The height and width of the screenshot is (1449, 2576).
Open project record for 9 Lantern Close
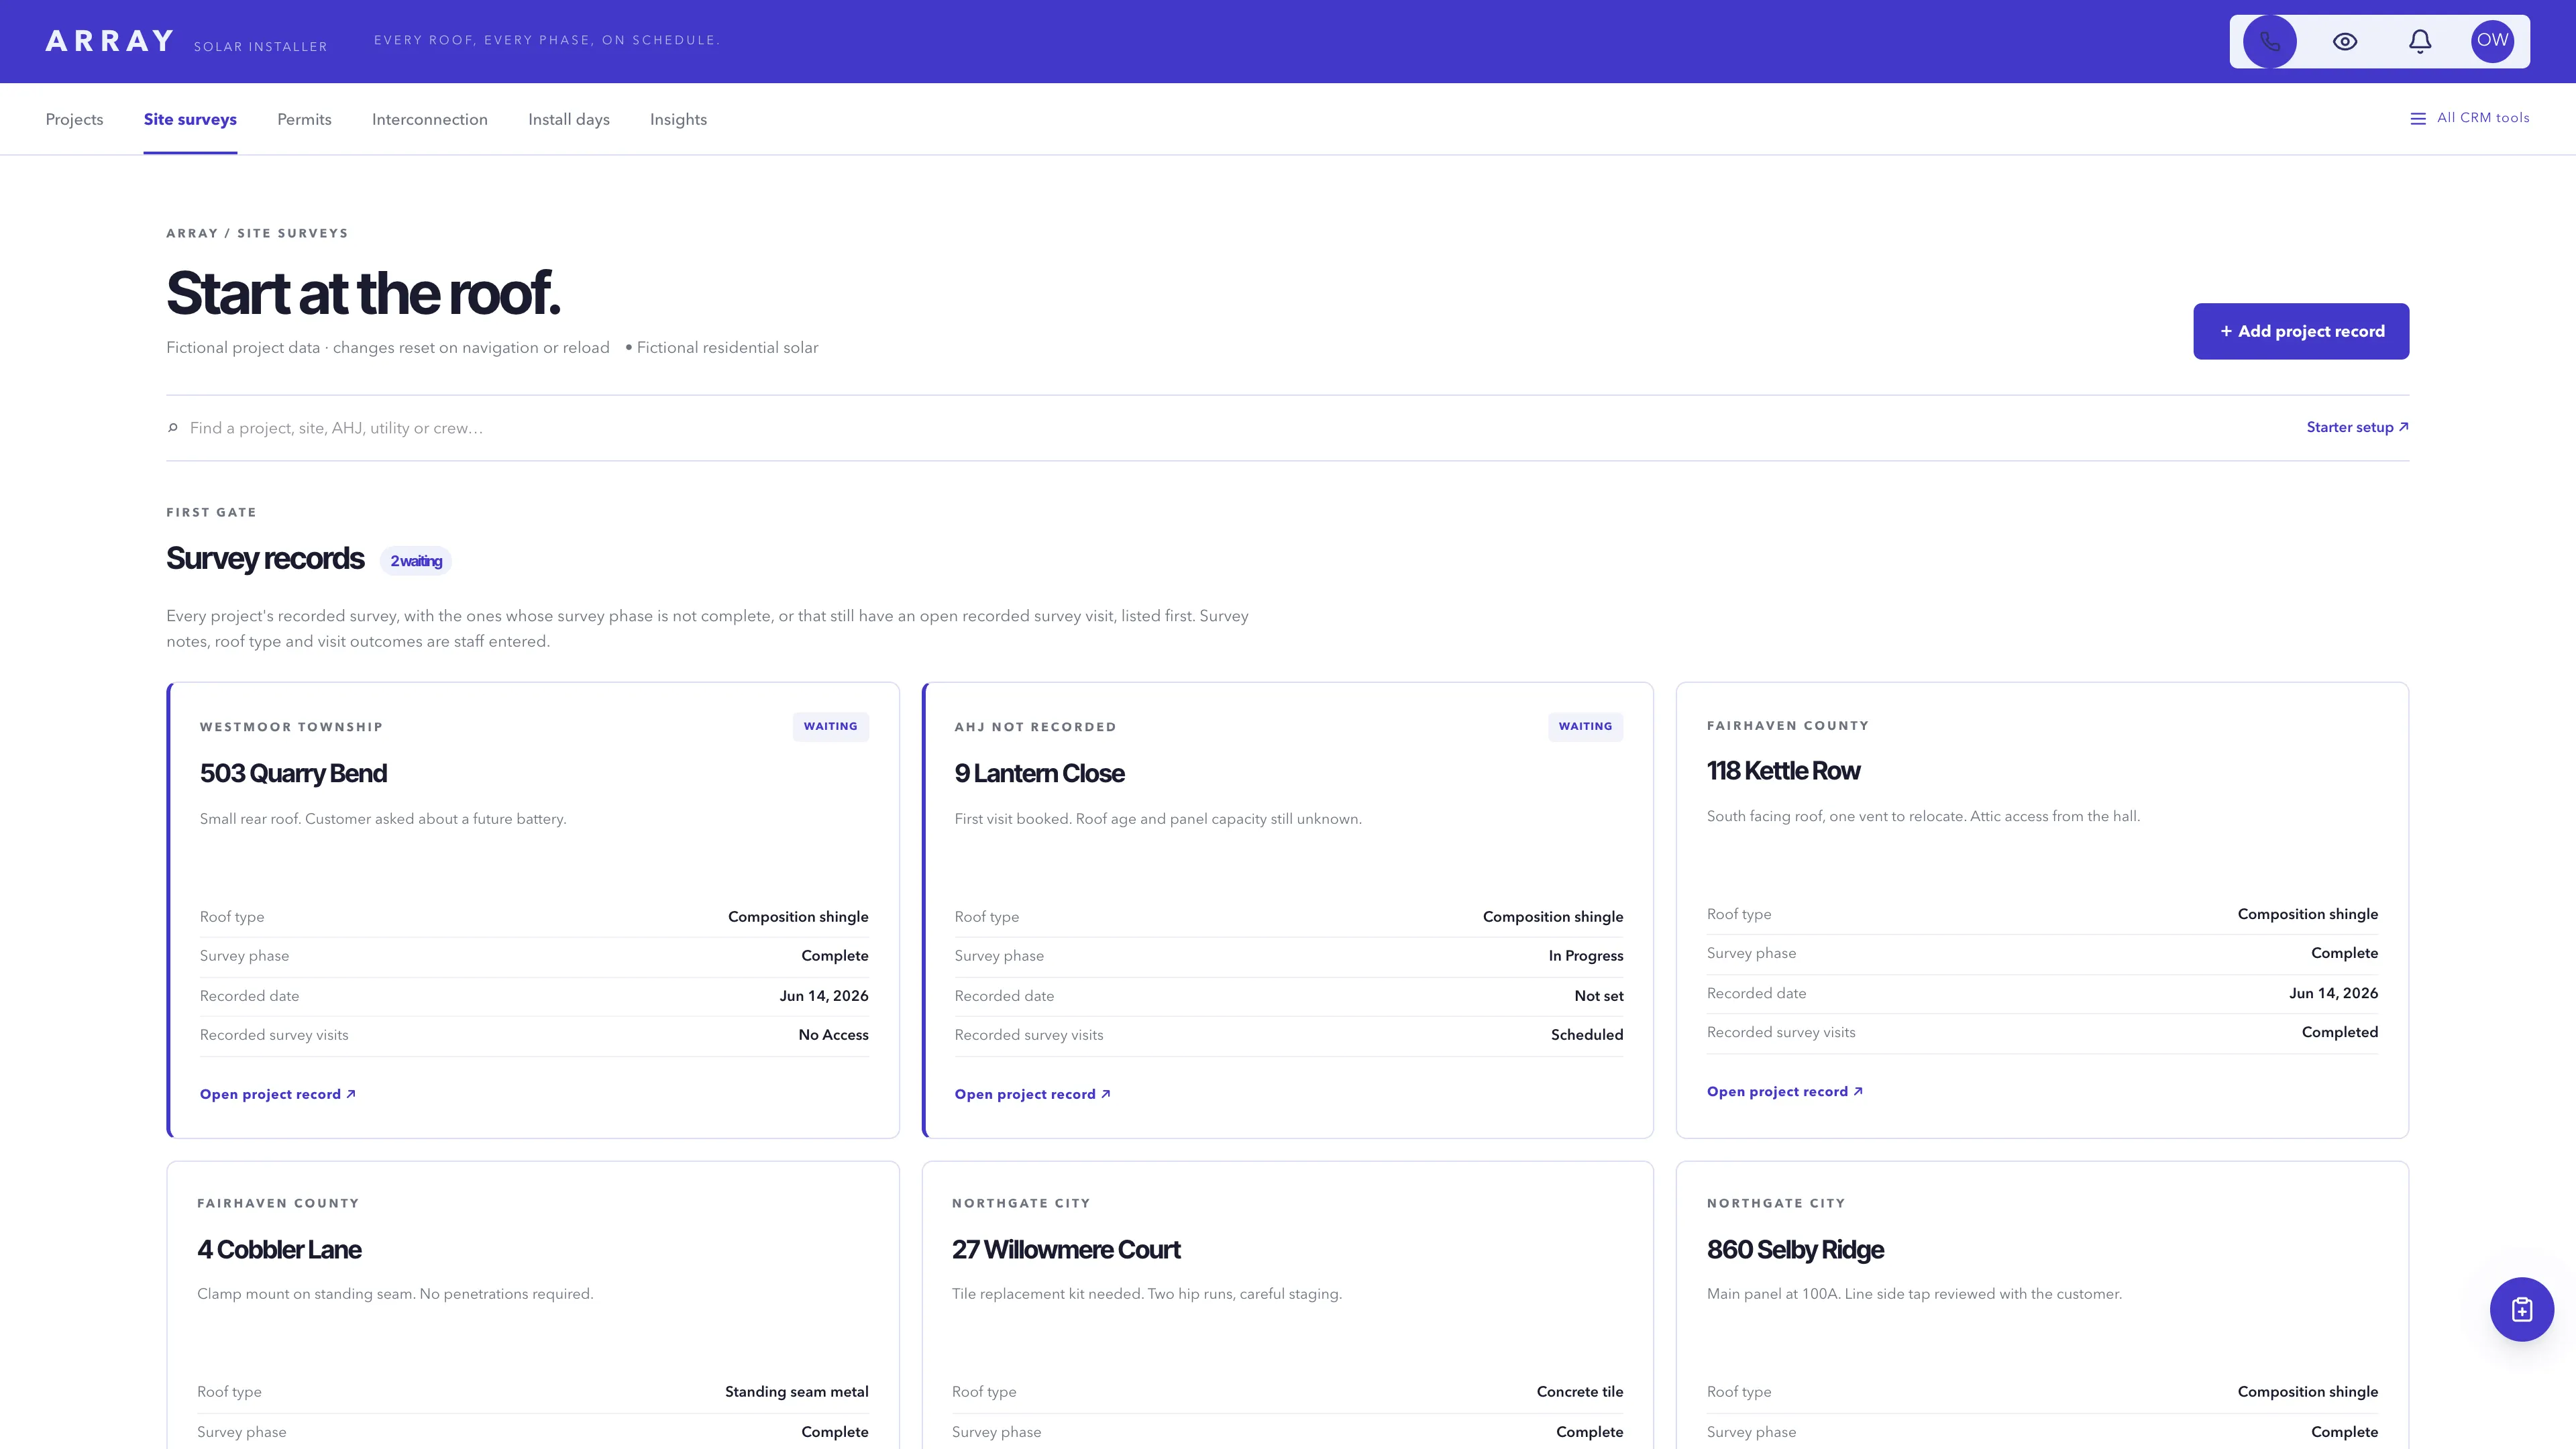pos(1032,1094)
